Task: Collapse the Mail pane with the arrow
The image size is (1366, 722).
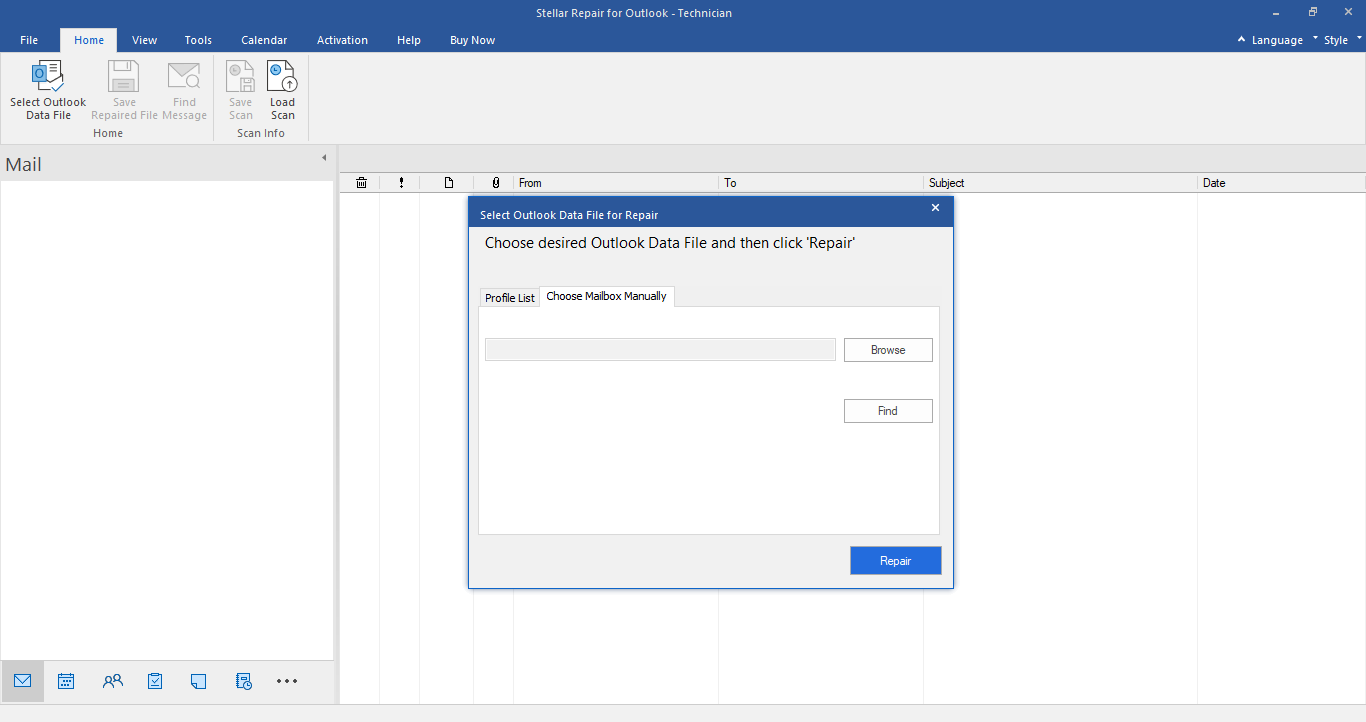Action: pos(324,158)
